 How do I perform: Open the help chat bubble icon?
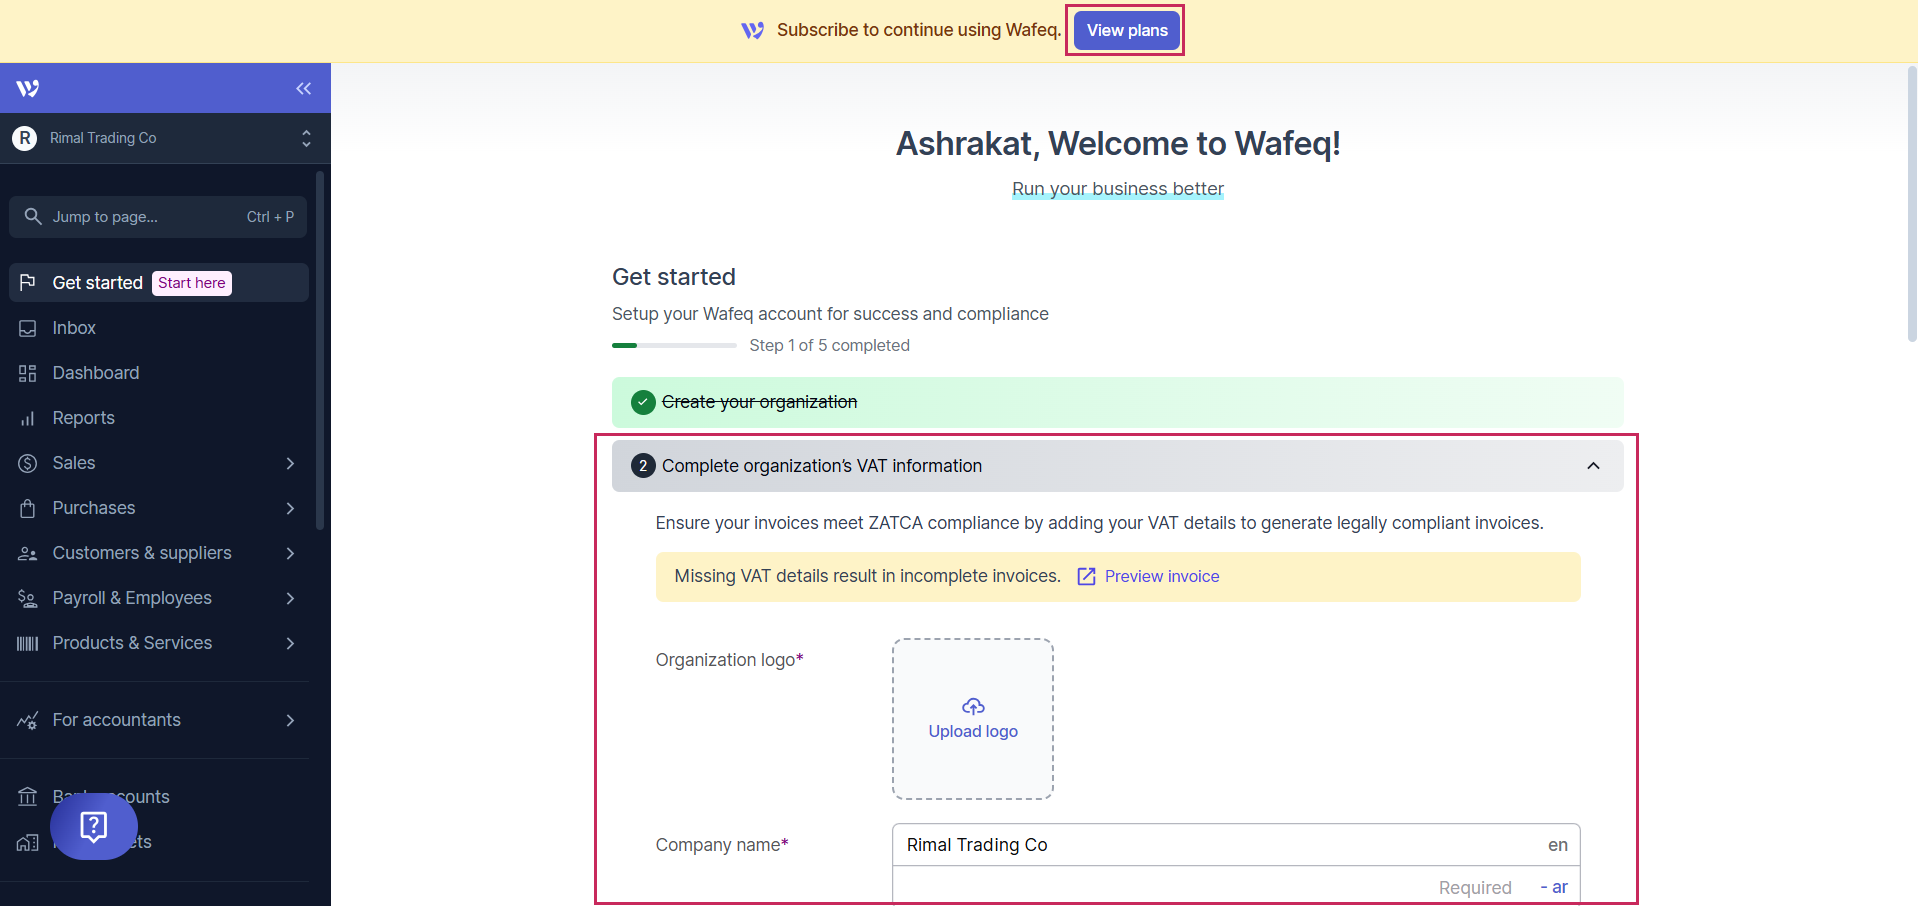tap(94, 826)
